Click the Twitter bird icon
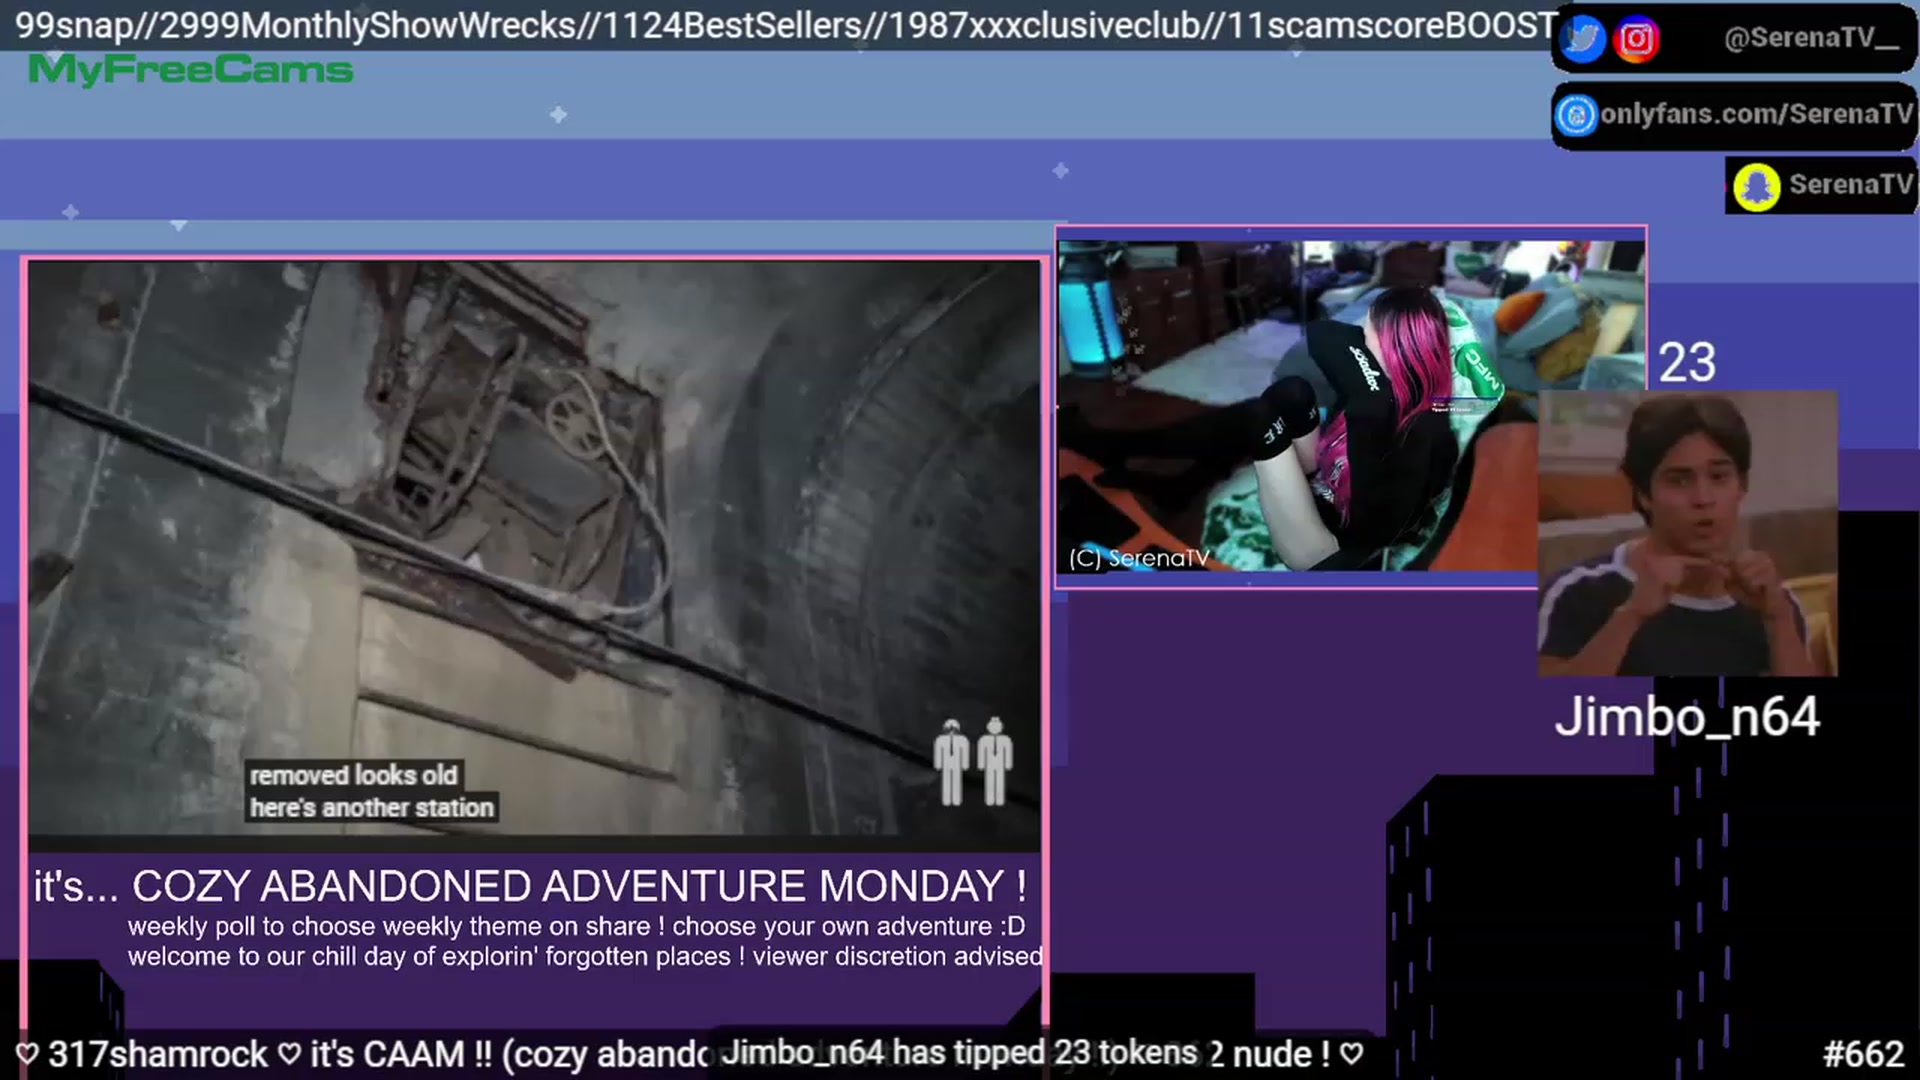This screenshot has width=1920, height=1080. point(1582,39)
